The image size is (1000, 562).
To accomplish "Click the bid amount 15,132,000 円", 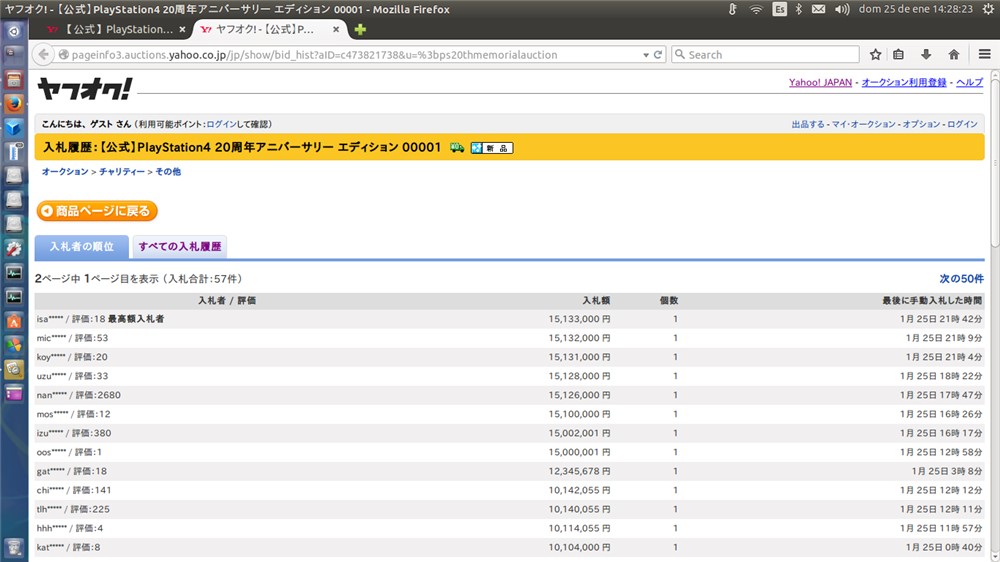I will click(579, 338).
